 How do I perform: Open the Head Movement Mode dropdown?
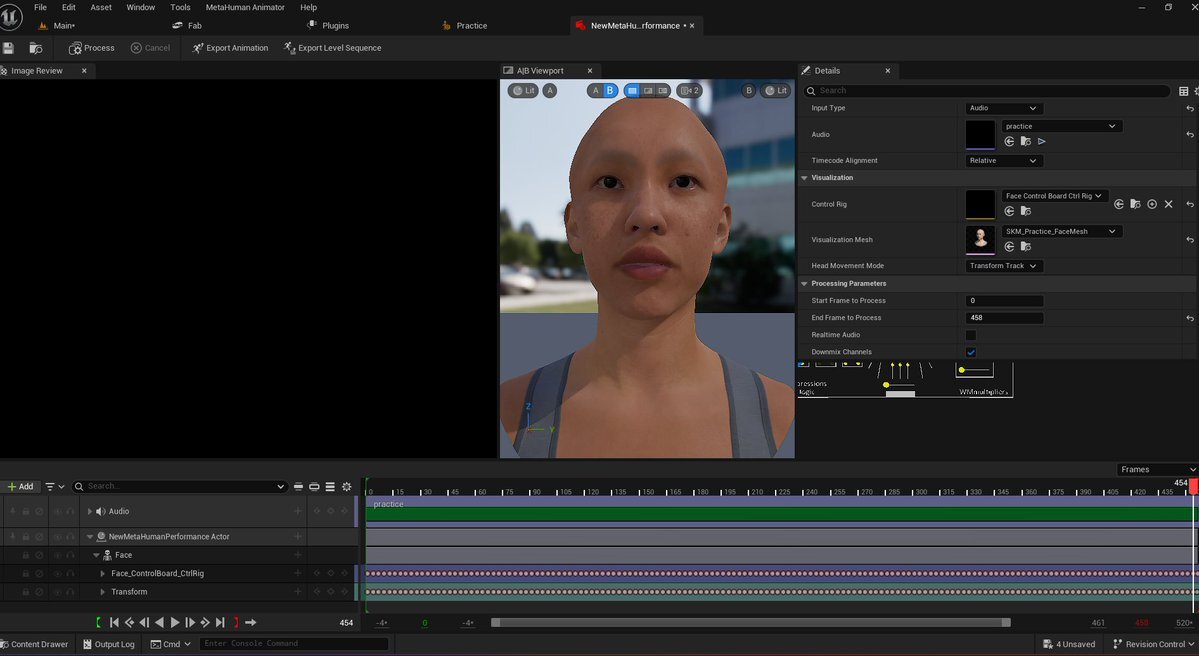[1004, 266]
